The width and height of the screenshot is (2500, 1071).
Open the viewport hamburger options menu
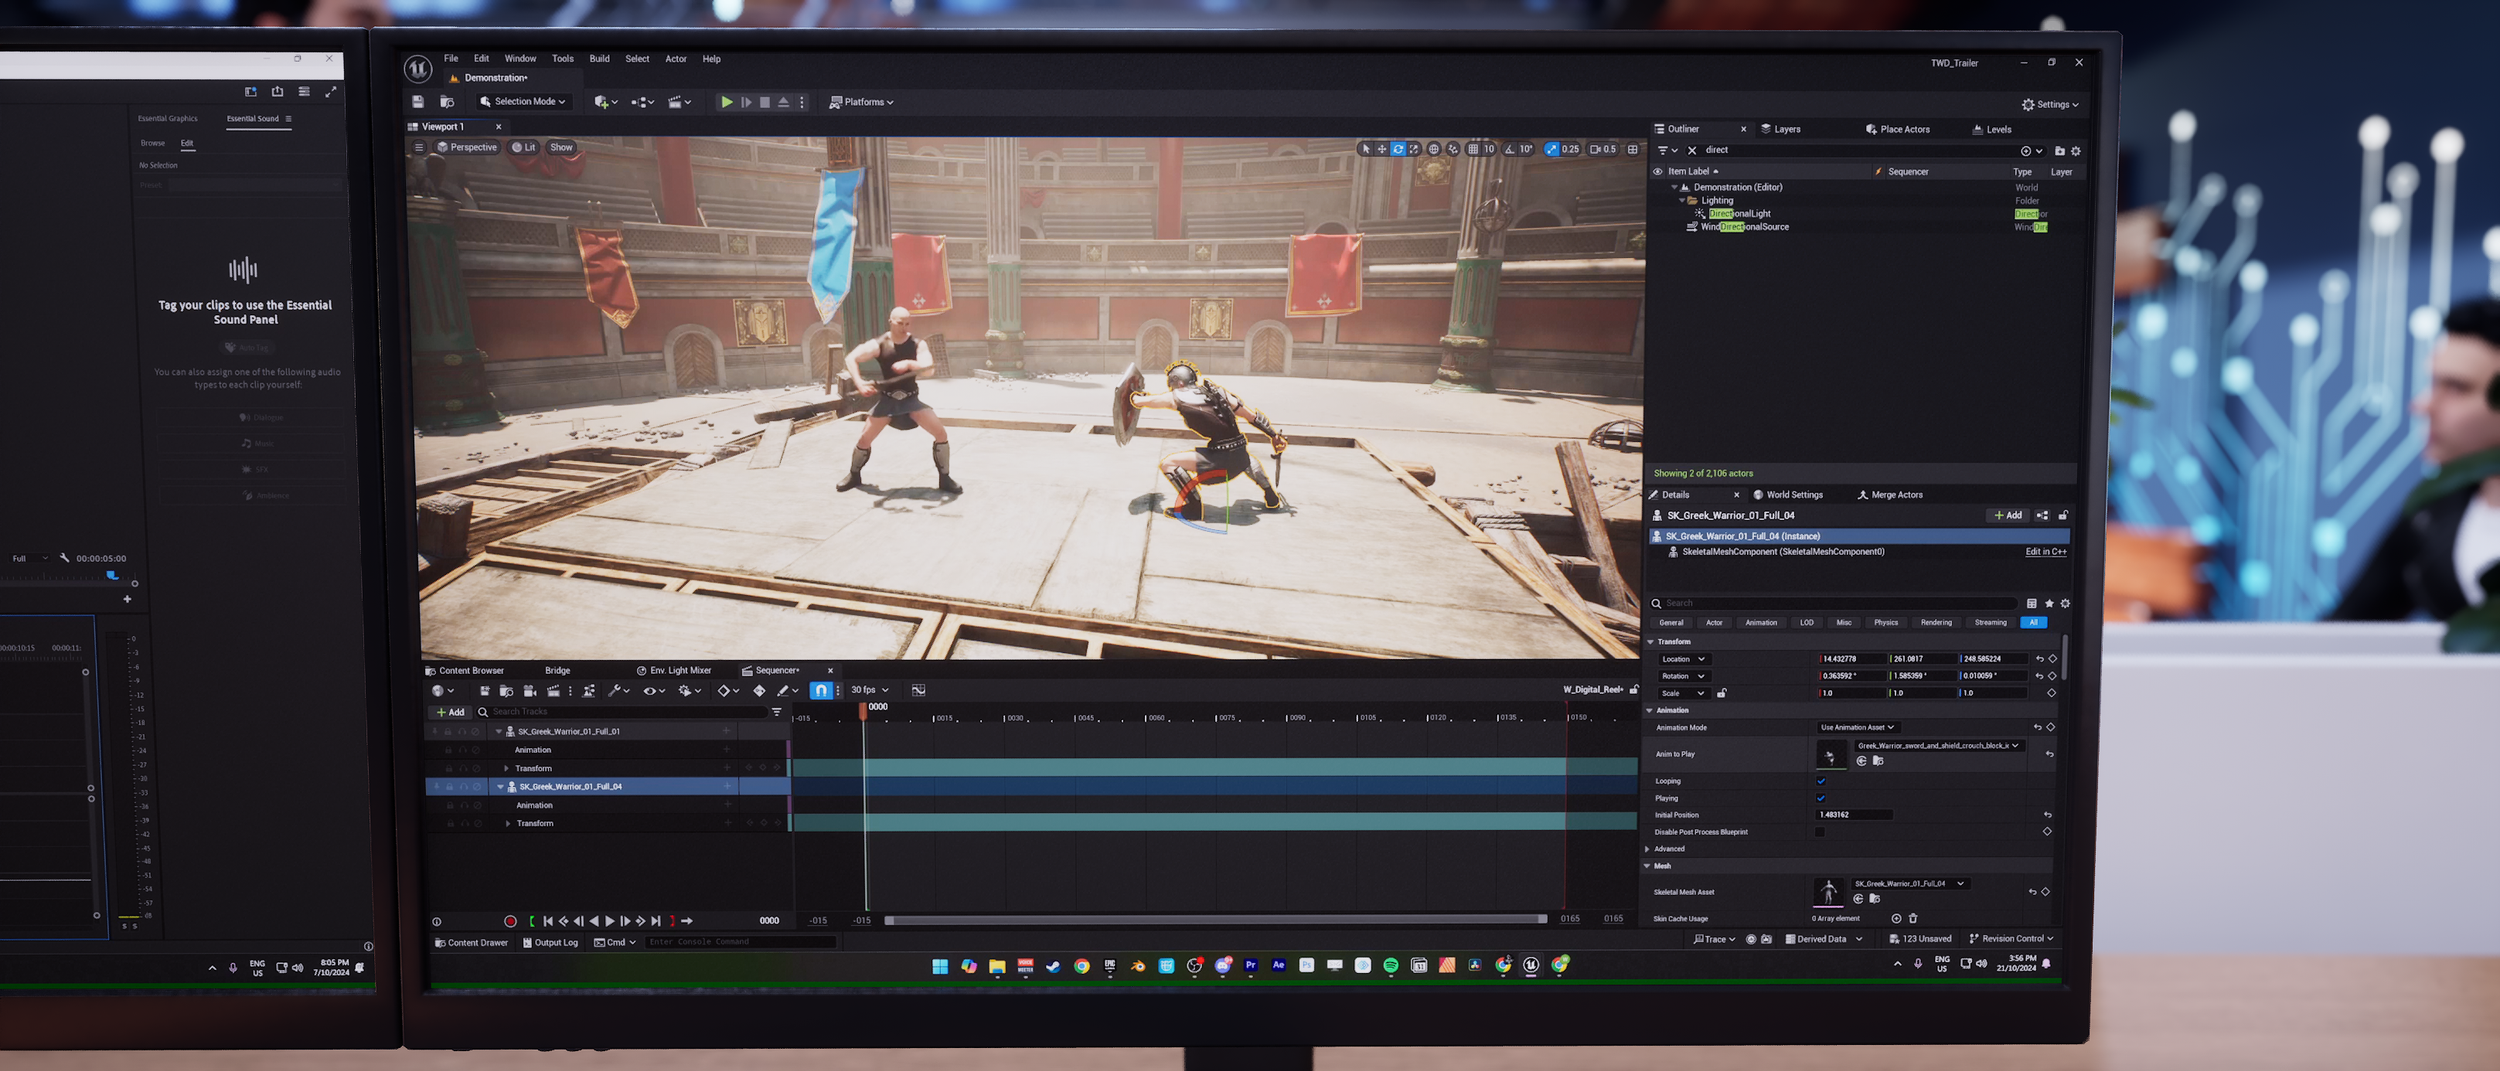point(419,147)
